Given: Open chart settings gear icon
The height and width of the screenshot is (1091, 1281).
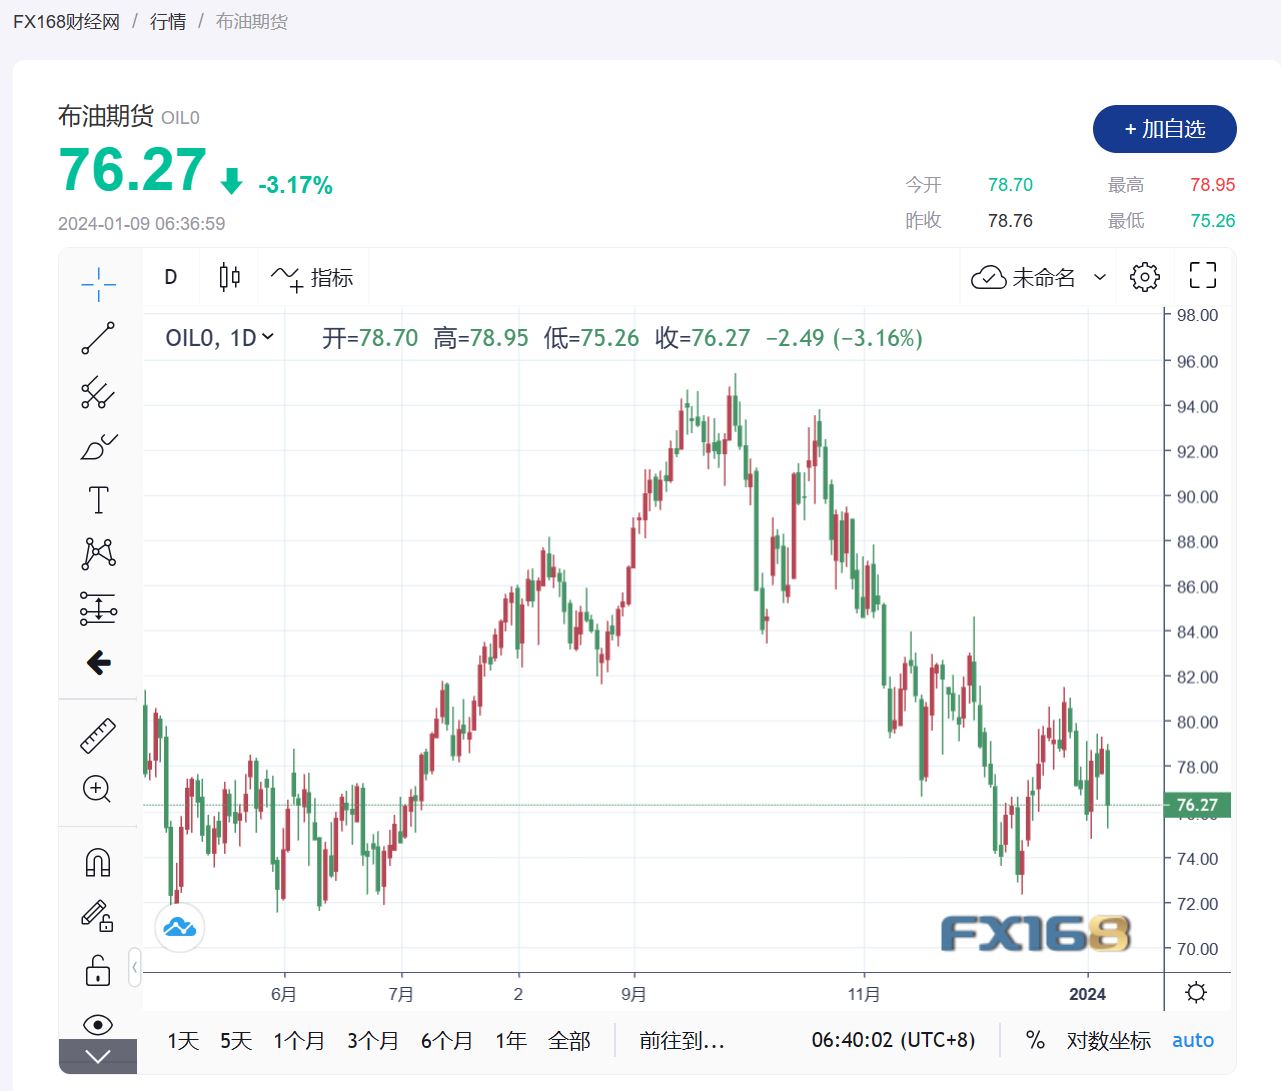Looking at the screenshot, I should tap(1144, 277).
